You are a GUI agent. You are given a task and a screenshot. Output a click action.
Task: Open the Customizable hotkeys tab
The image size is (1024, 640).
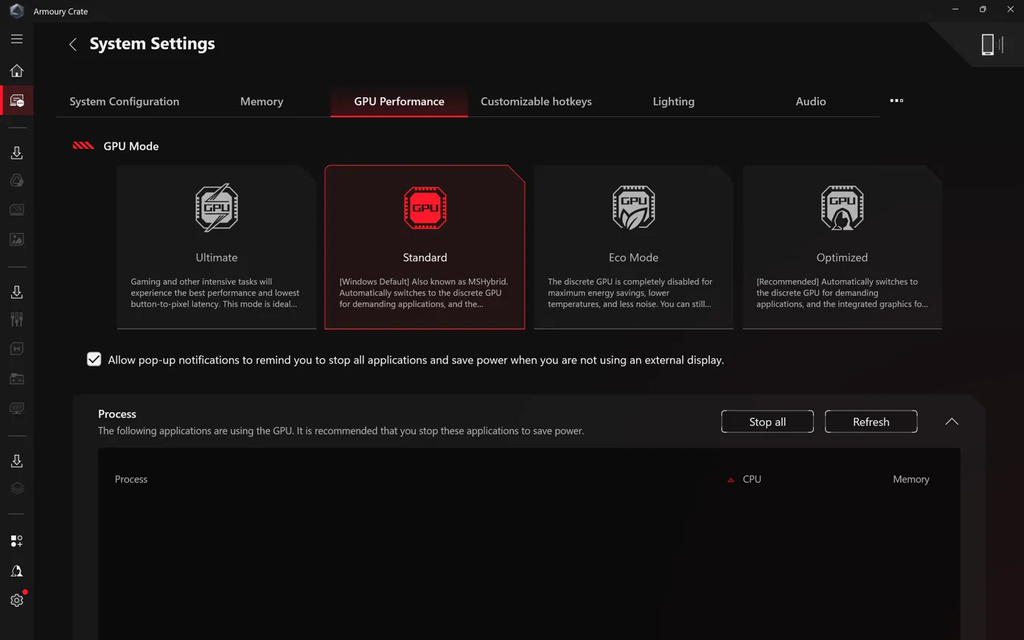[536, 101]
